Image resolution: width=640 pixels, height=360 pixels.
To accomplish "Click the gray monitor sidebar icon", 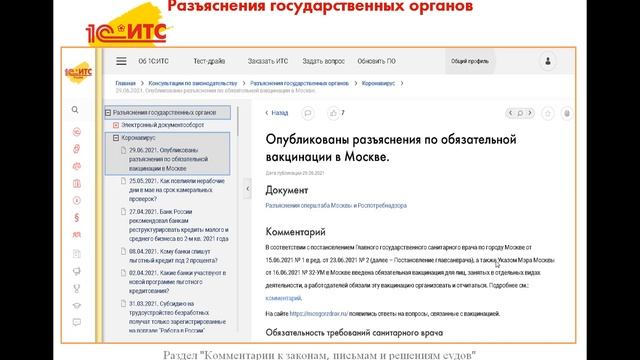I will point(76,271).
